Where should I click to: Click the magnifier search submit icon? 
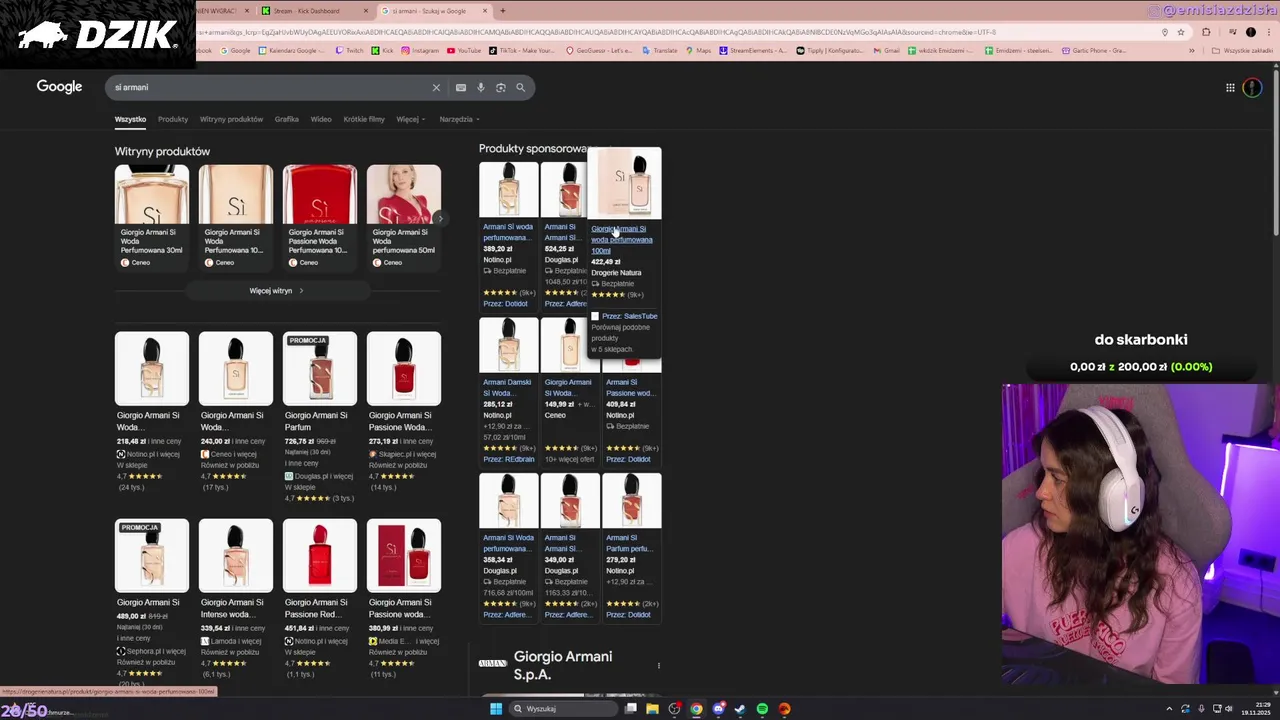click(x=520, y=87)
